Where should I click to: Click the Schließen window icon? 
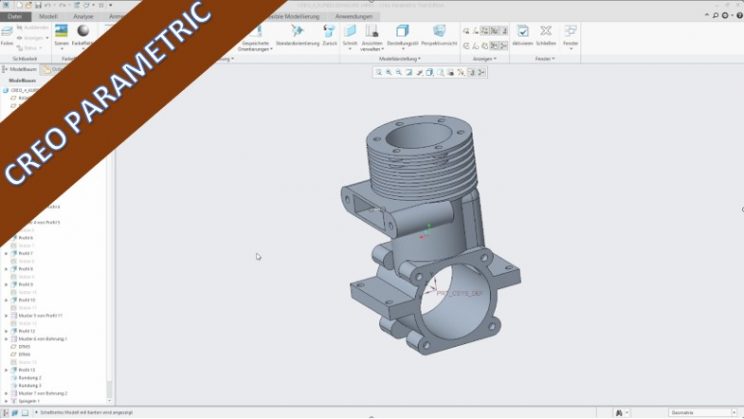pyautogui.click(x=546, y=33)
